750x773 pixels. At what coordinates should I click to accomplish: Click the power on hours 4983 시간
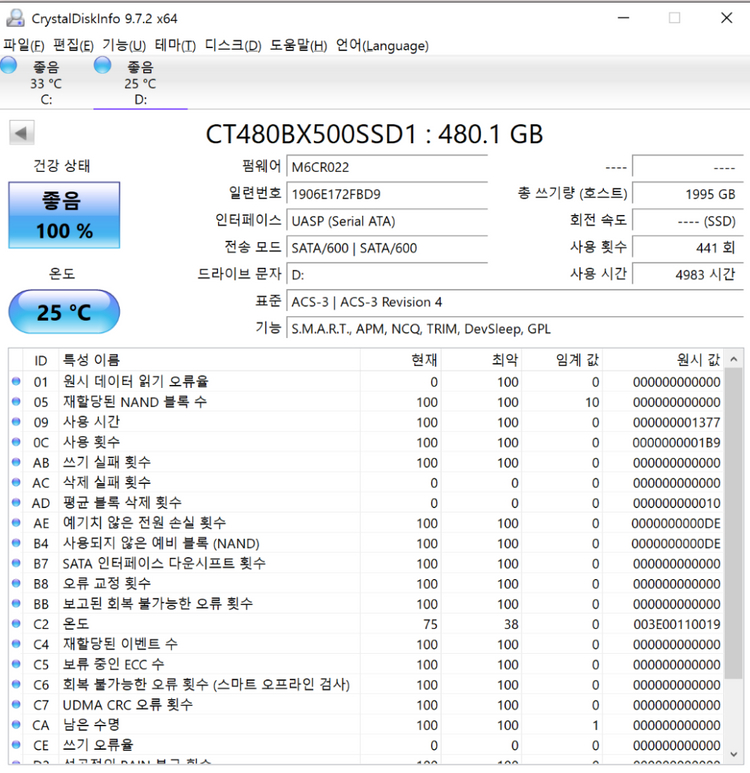click(x=688, y=274)
